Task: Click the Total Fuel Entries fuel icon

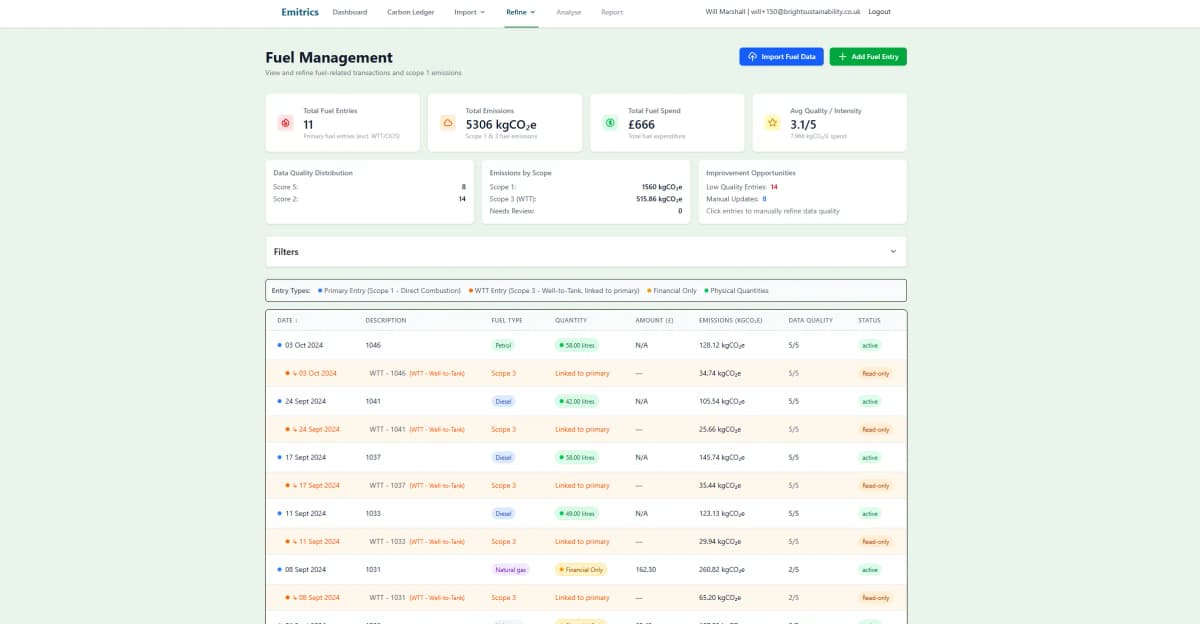Action: (285, 123)
